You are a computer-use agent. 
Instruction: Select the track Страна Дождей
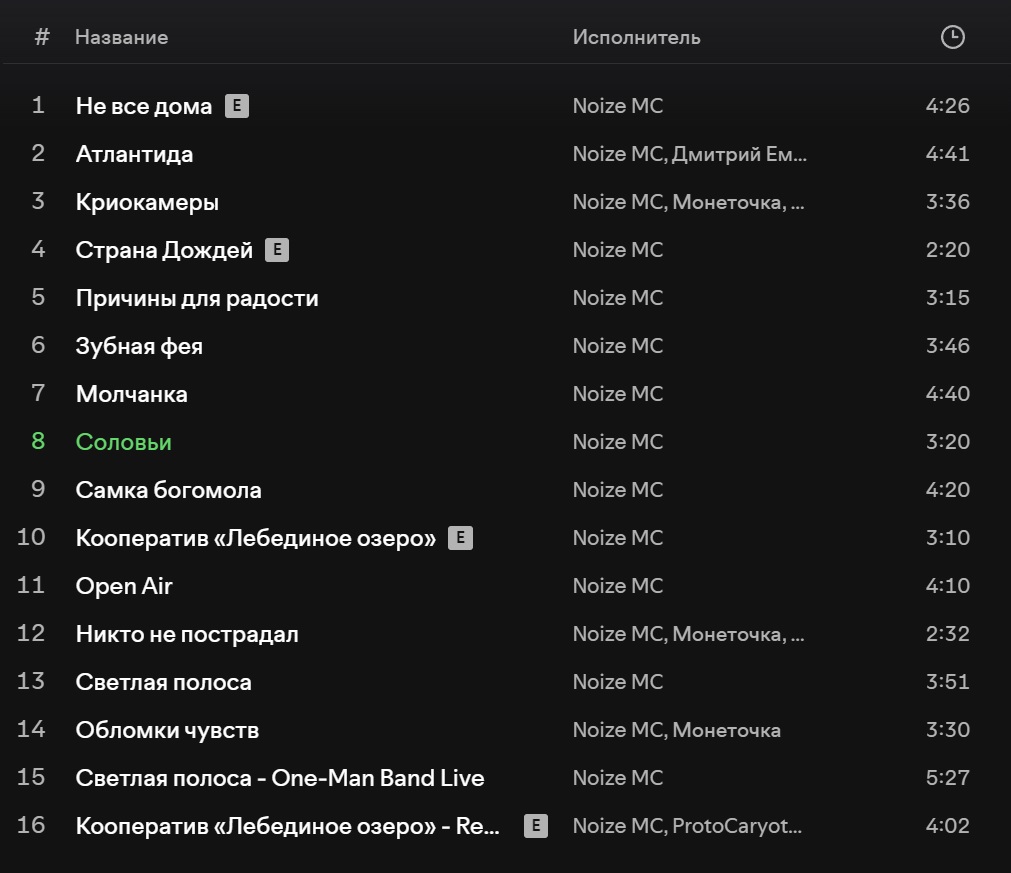point(164,250)
